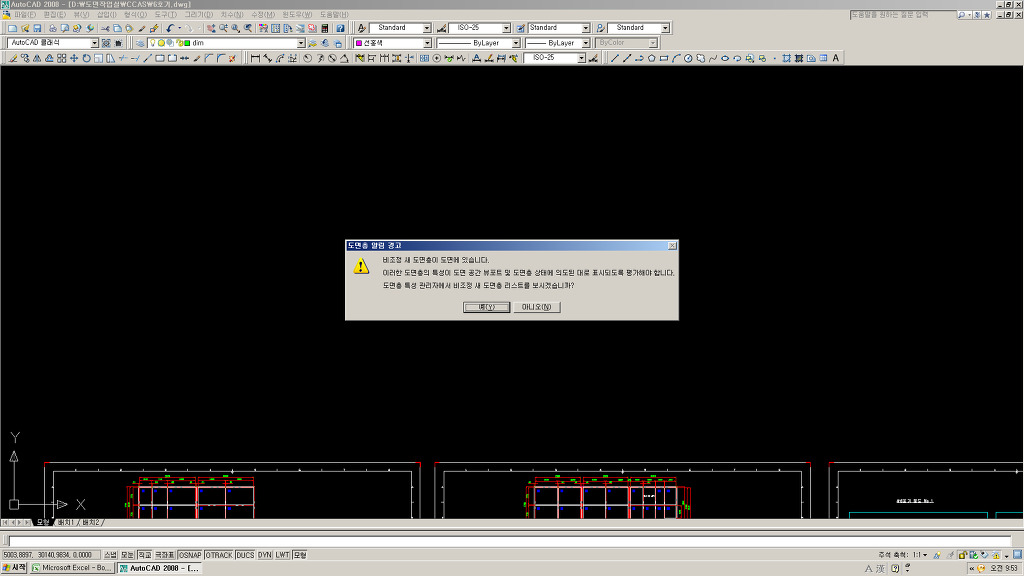1024x576 pixels.
Task: Toggle OSNAP in the status bar
Action: (190, 555)
